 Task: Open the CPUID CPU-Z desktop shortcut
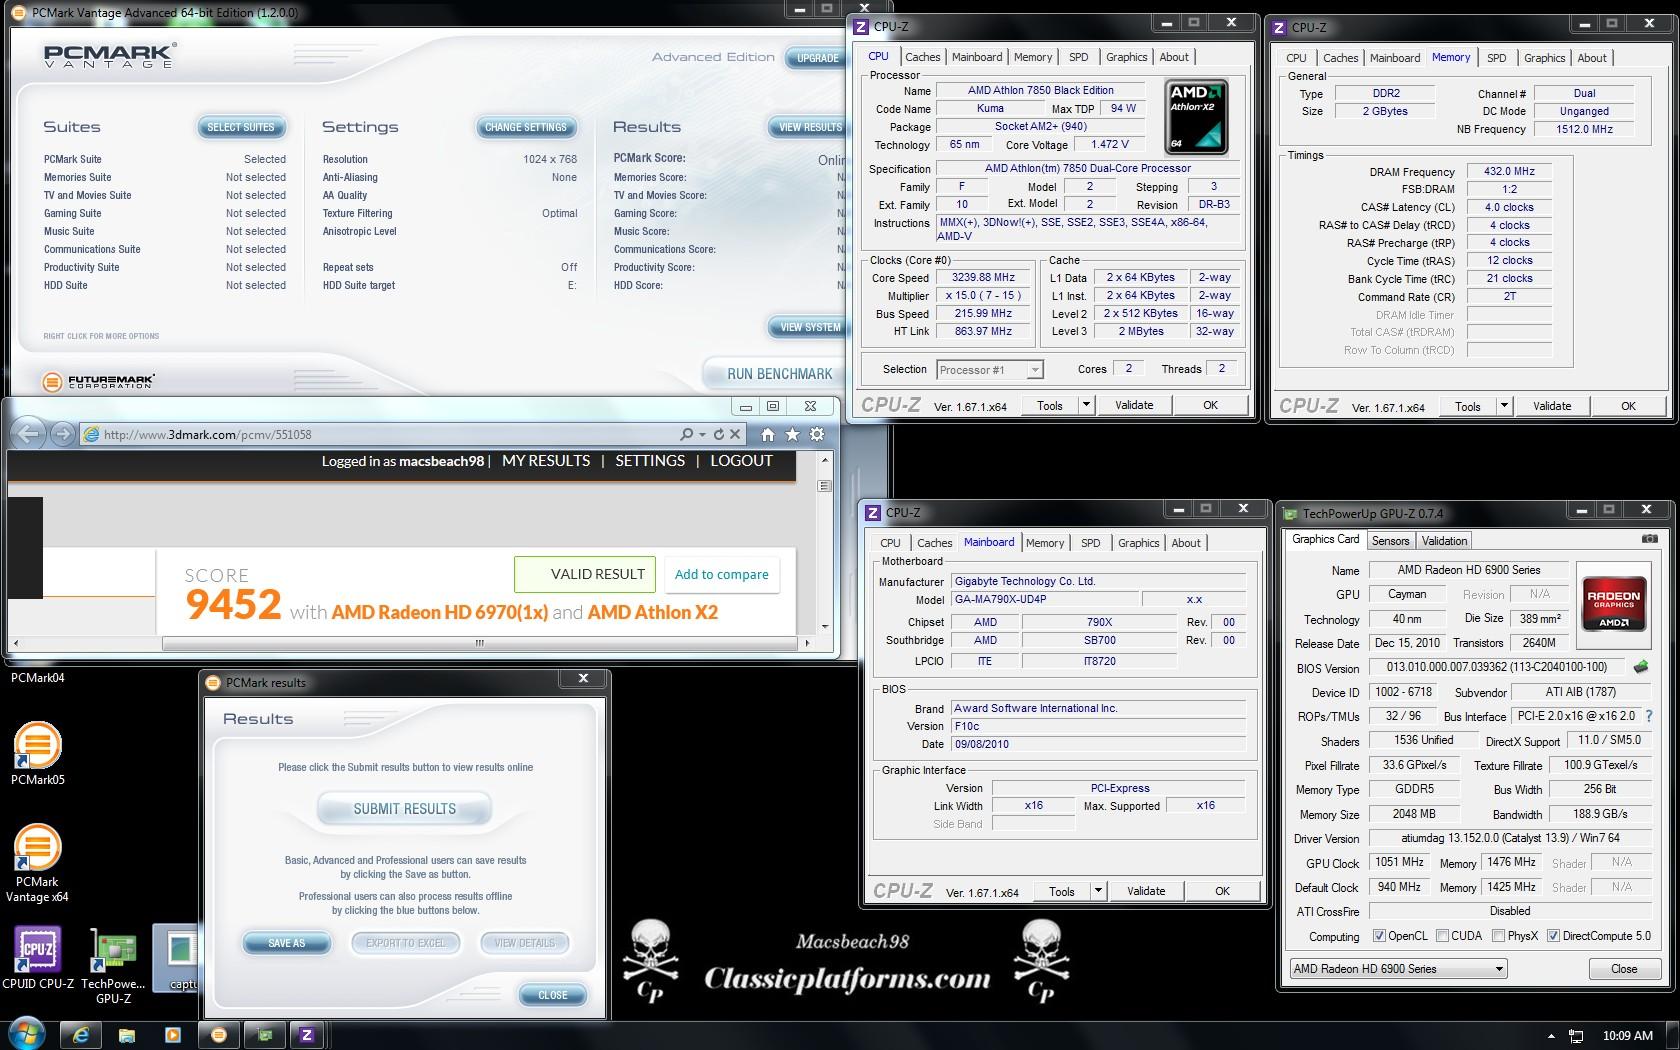pos(38,958)
